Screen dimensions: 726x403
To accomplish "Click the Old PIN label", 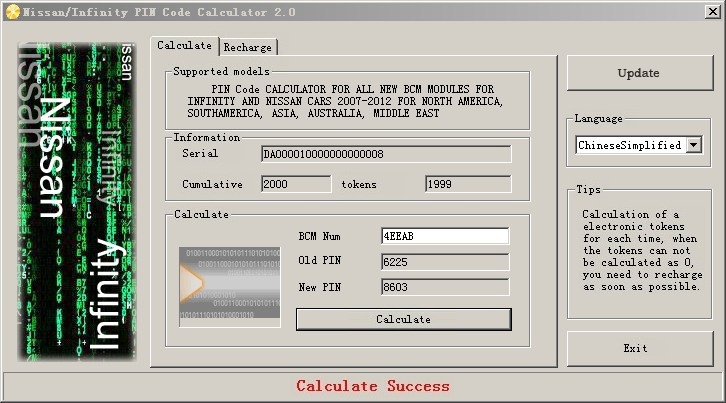I will [319, 260].
